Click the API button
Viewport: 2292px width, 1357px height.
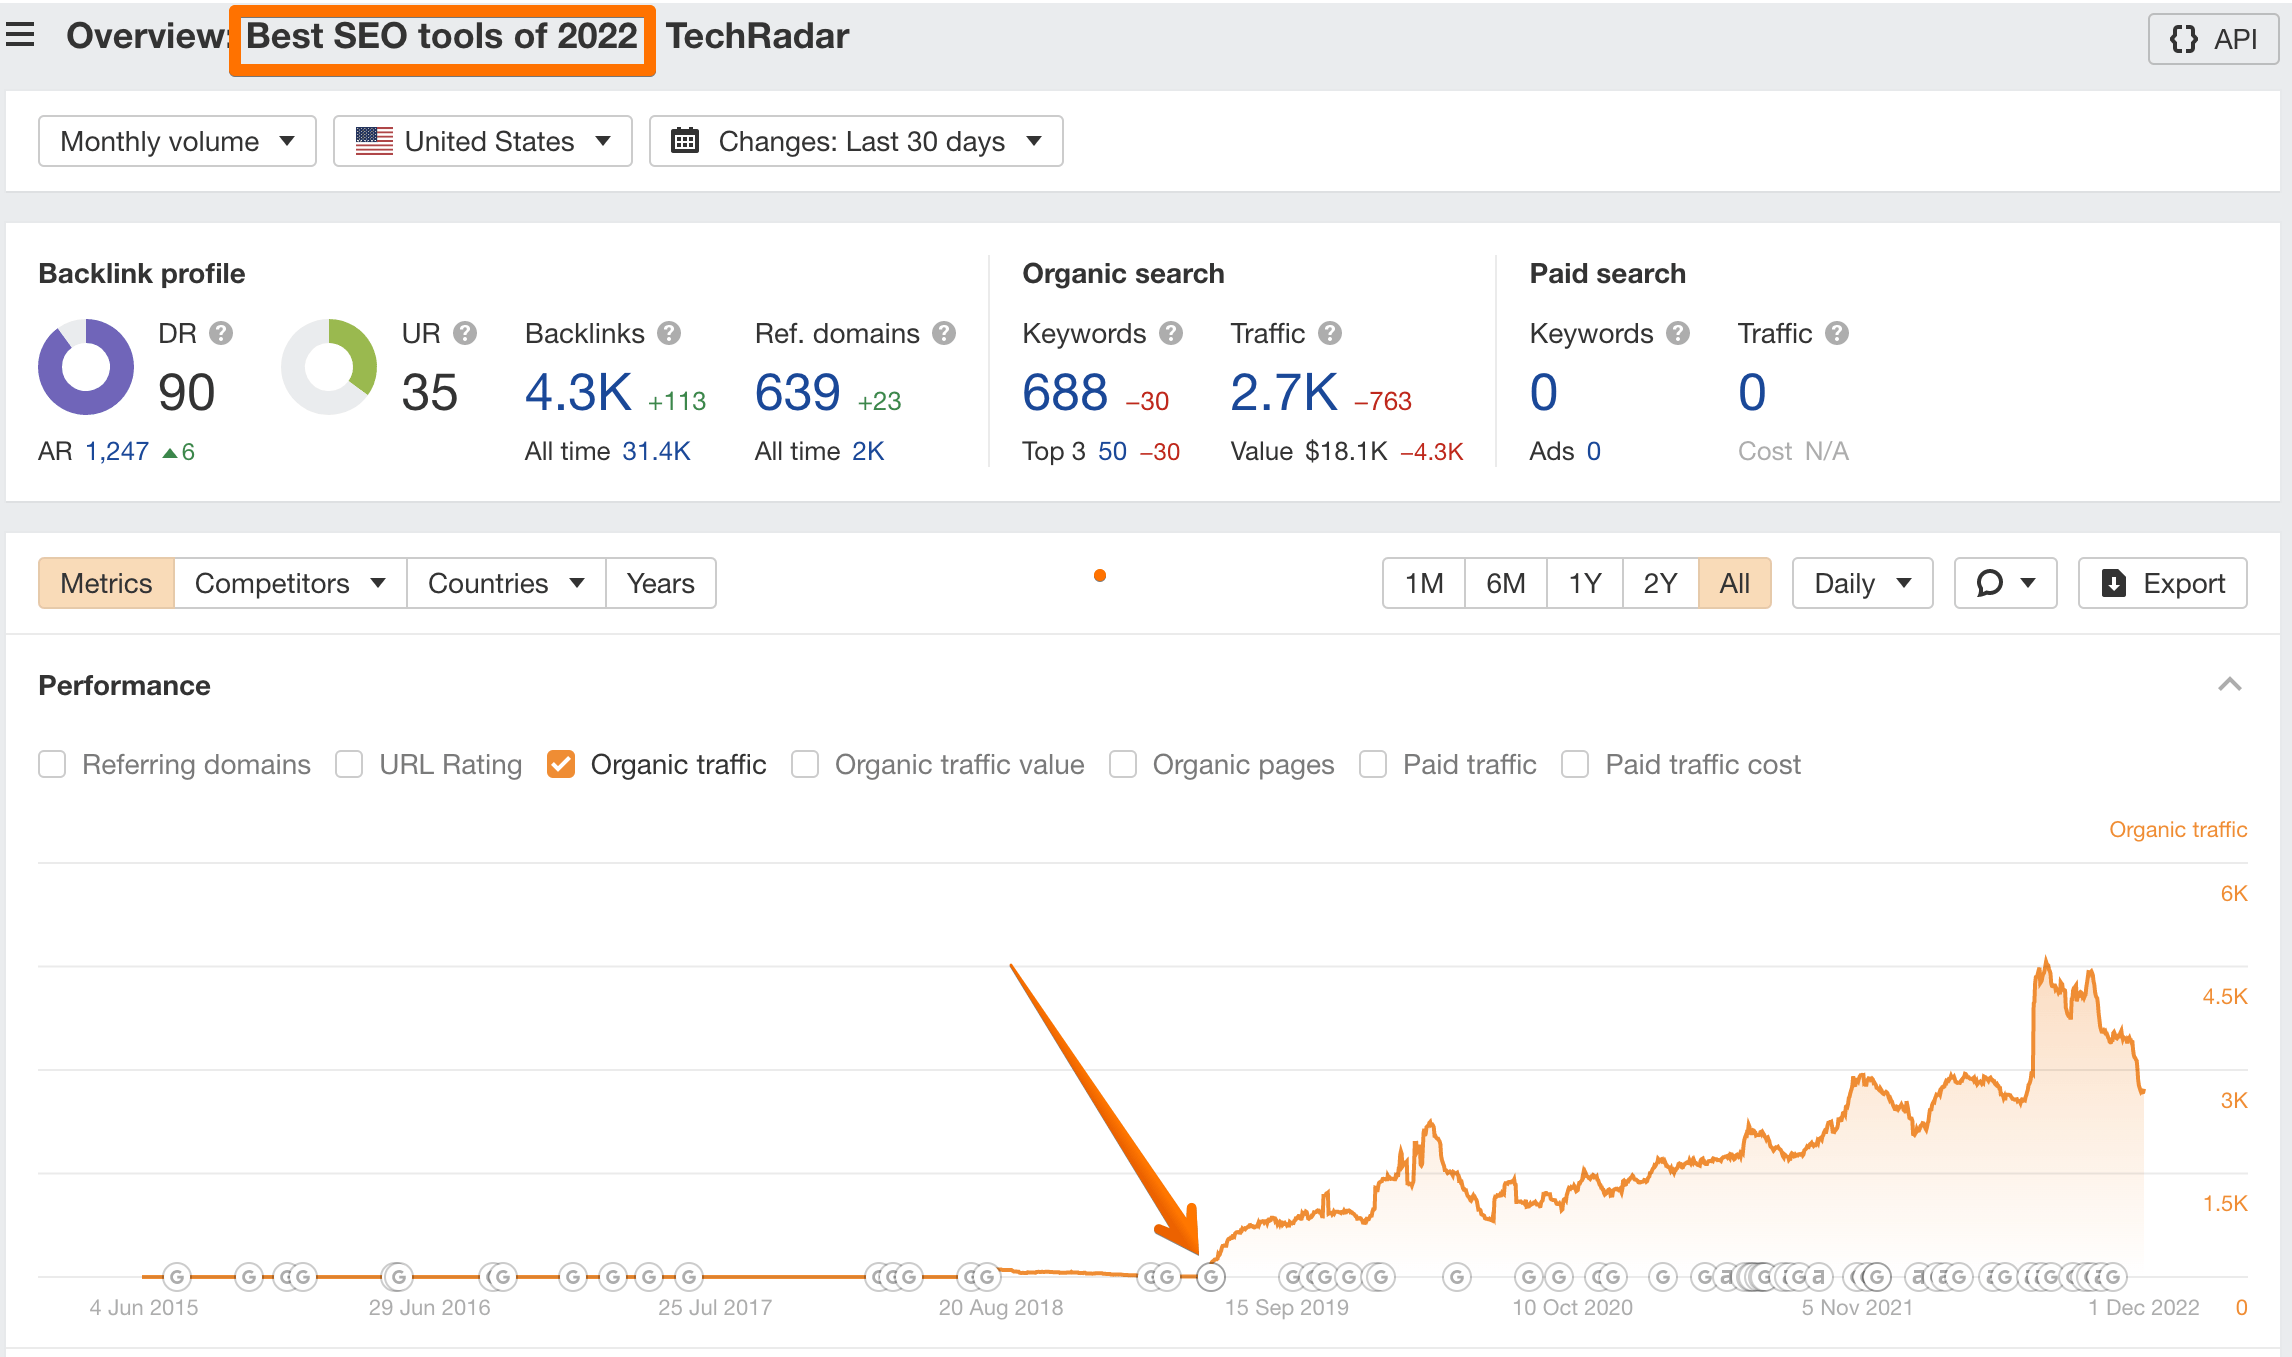click(2213, 39)
